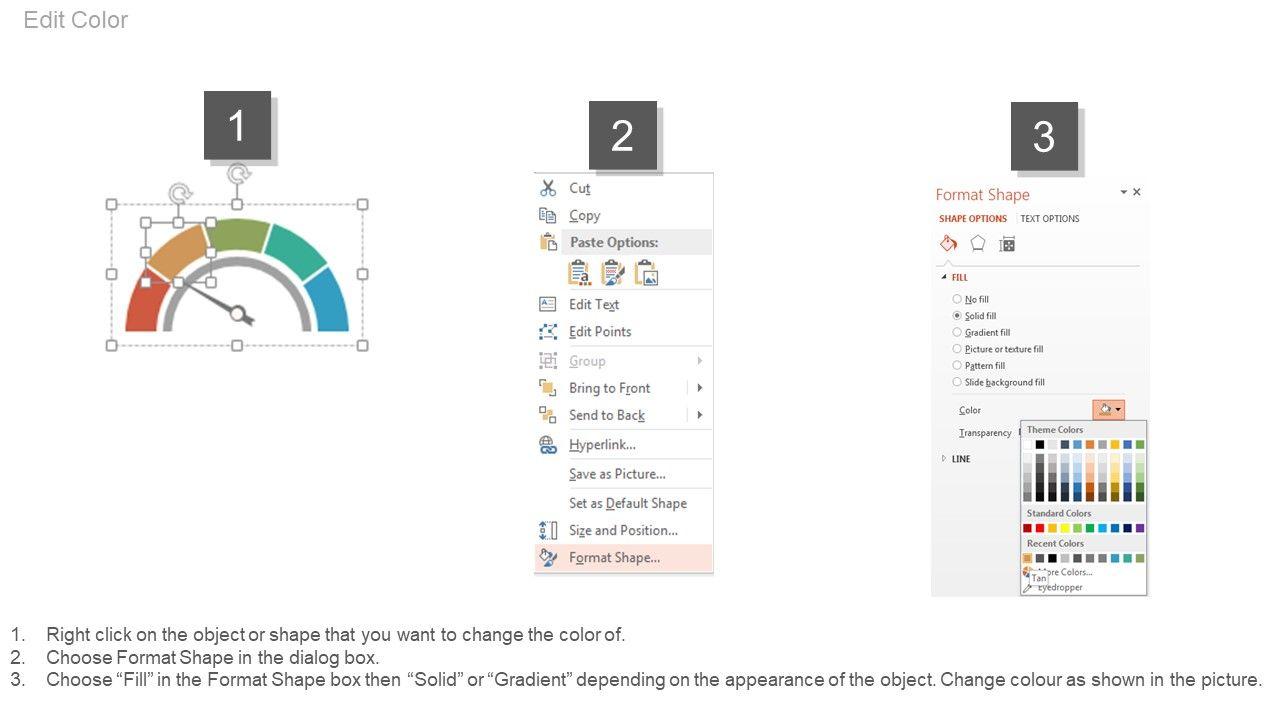Select the No fill radio button
1280x720 pixels.
957,299
